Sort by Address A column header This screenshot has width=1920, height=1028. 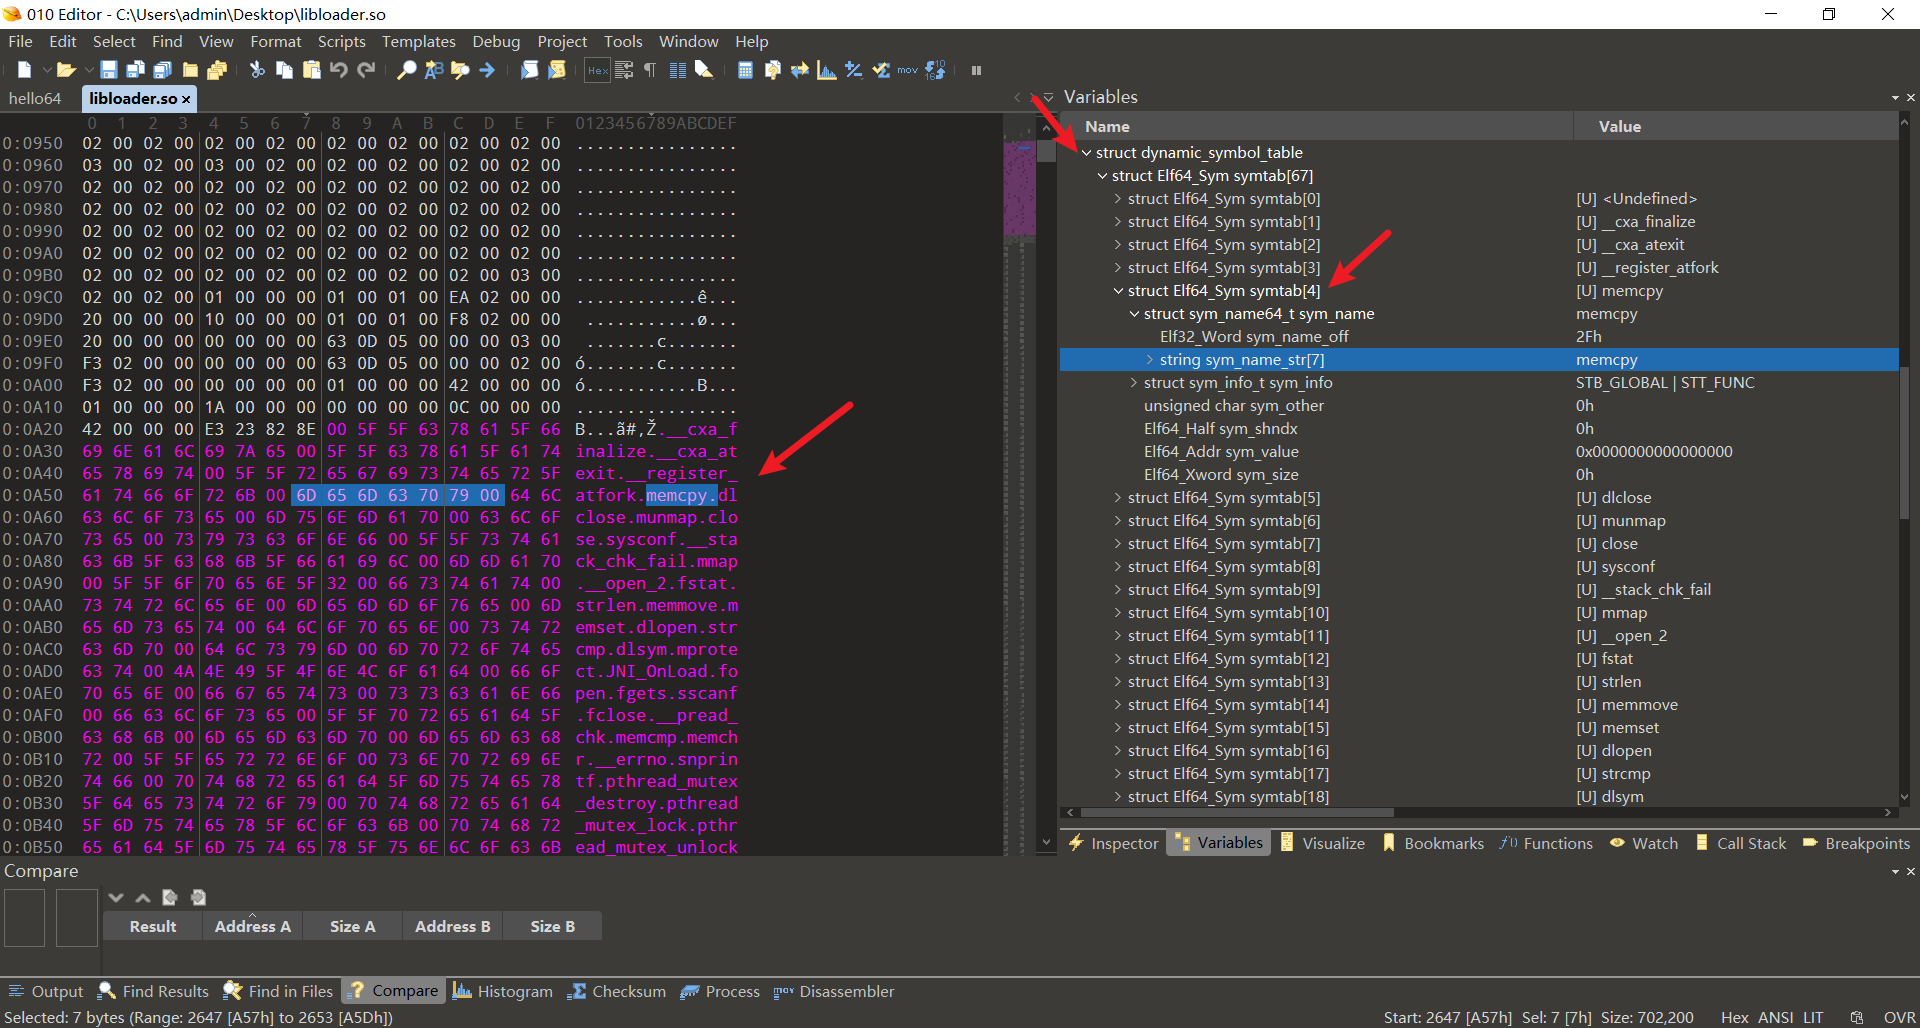pyautogui.click(x=252, y=926)
